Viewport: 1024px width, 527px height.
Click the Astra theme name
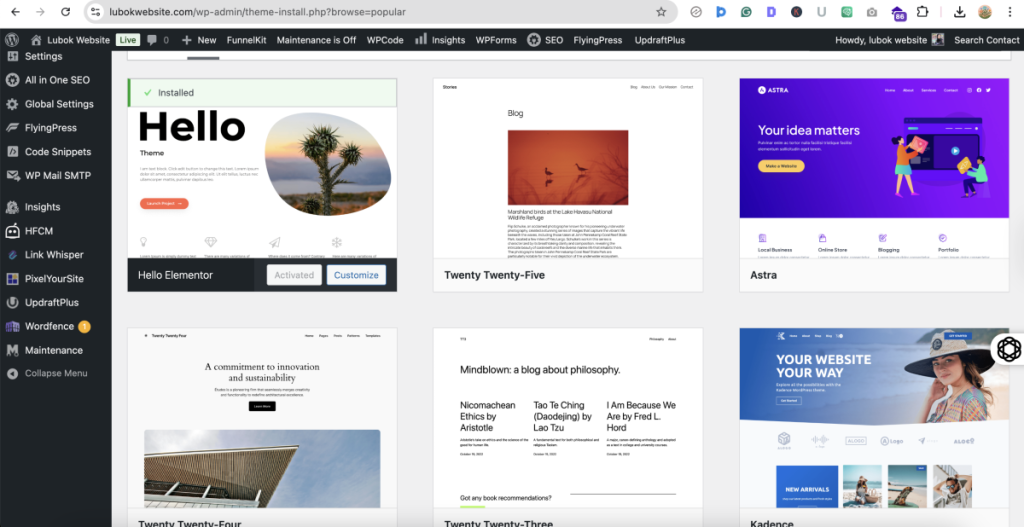point(763,275)
